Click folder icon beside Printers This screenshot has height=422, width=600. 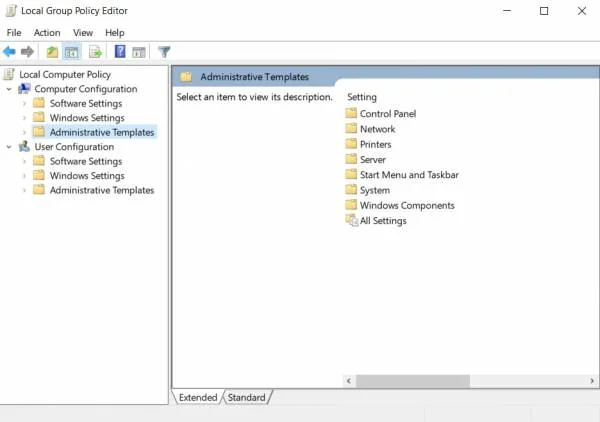[x=351, y=144]
